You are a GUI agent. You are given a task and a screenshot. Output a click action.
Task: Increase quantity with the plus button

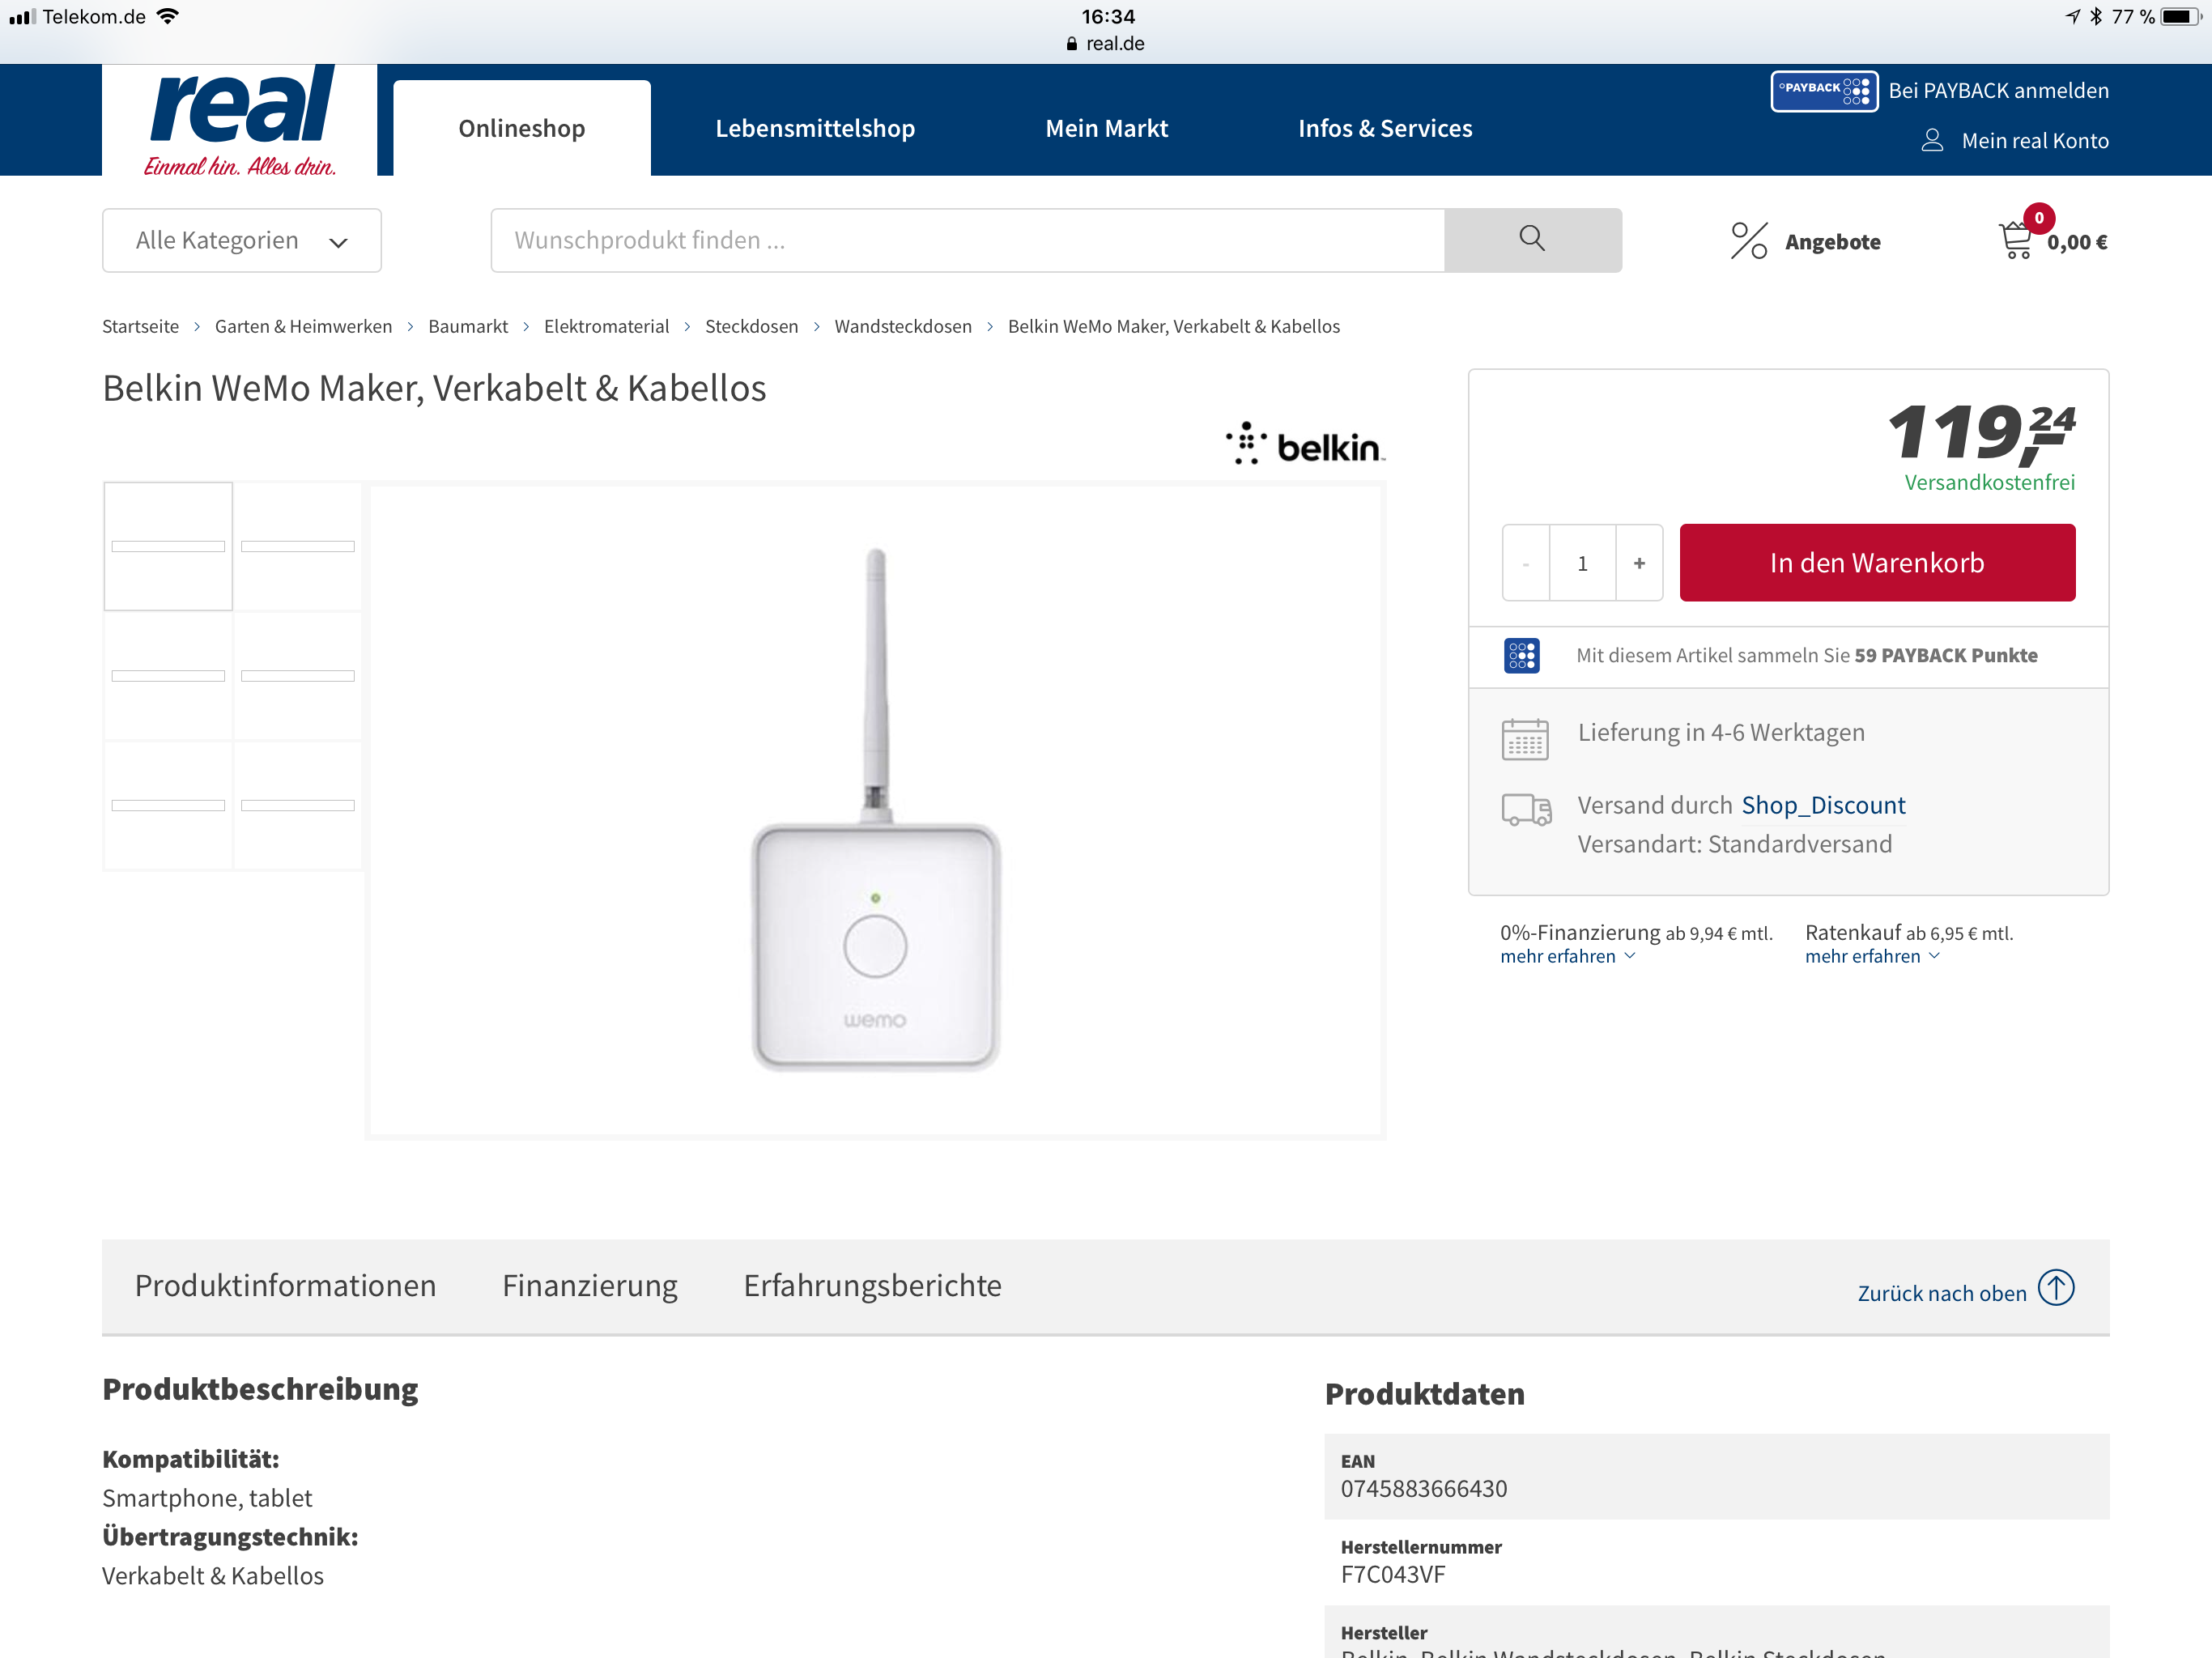[x=1639, y=563]
